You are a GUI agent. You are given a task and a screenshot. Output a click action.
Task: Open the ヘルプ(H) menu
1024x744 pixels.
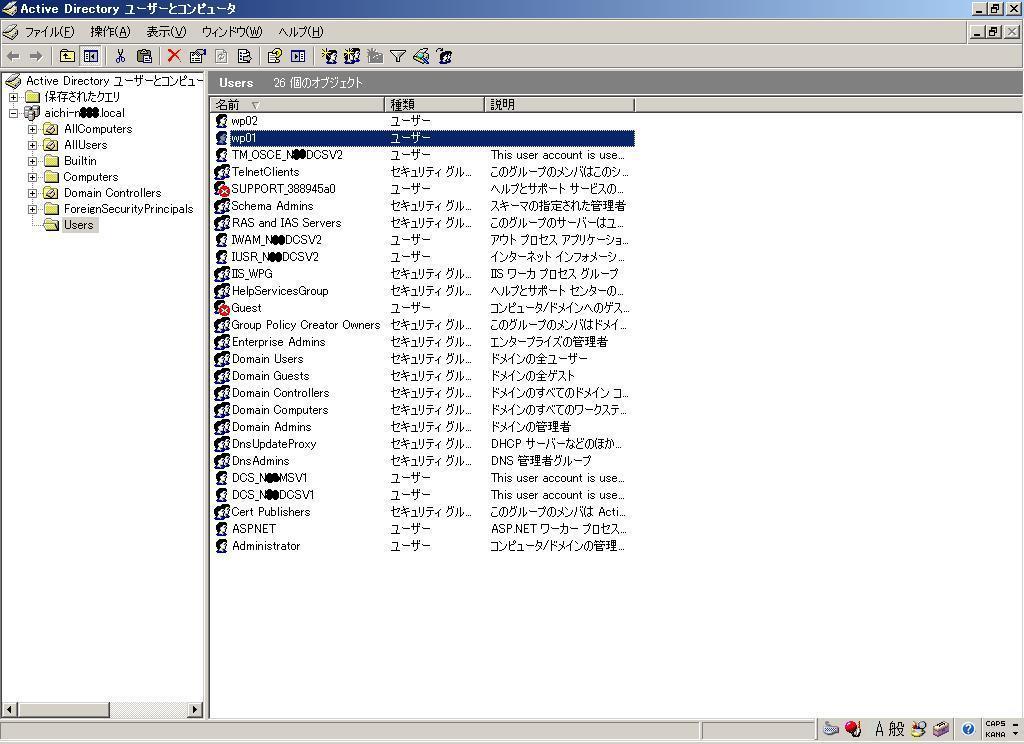point(300,32)
